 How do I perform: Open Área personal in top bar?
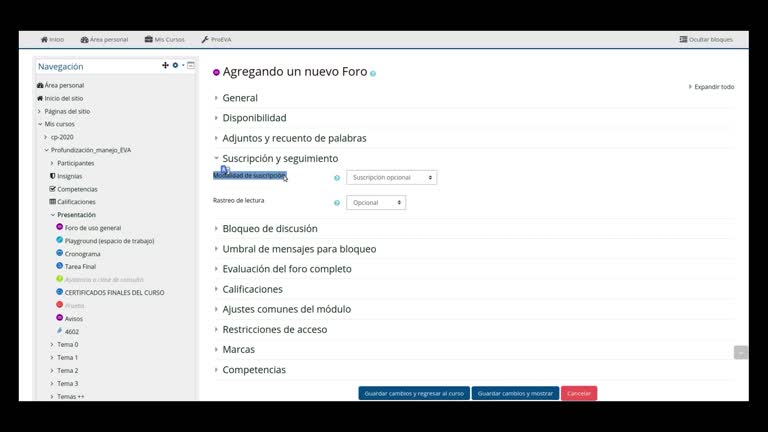click(x=104, y=39)
